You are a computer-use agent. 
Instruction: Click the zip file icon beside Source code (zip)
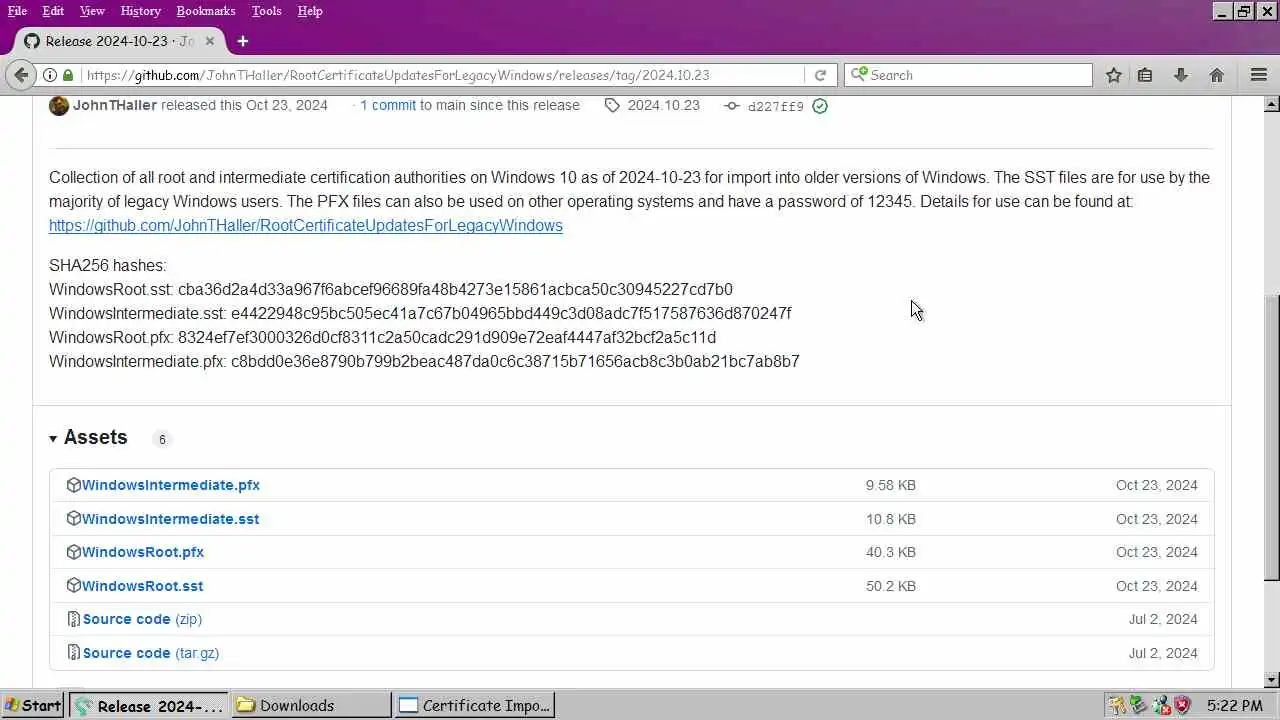coord(73,619)
